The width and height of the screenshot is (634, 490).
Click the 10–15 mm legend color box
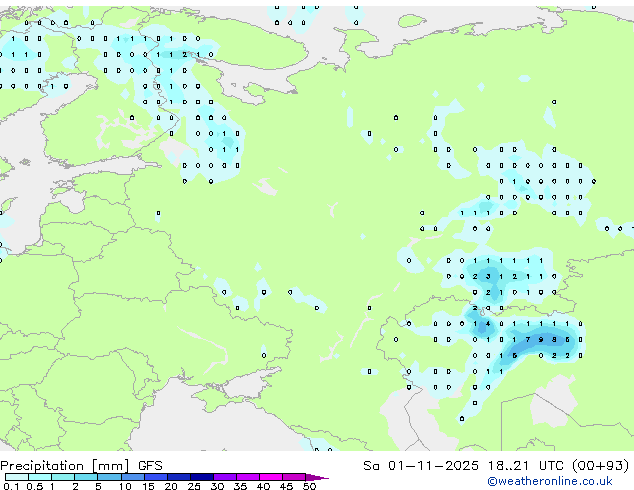133,477
